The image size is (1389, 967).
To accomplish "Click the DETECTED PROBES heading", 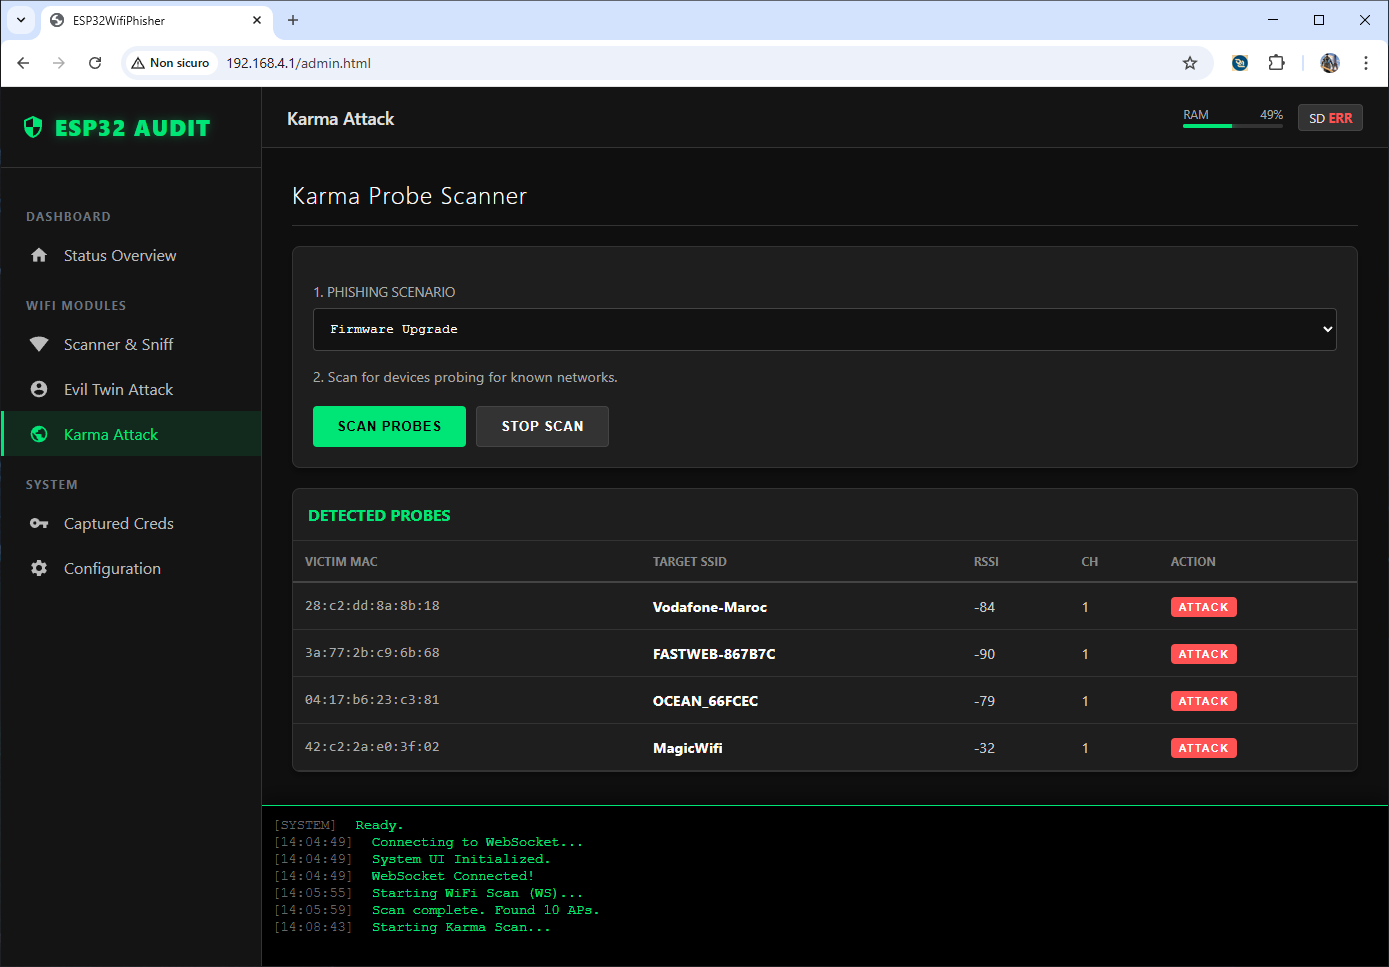I will 379,516.
